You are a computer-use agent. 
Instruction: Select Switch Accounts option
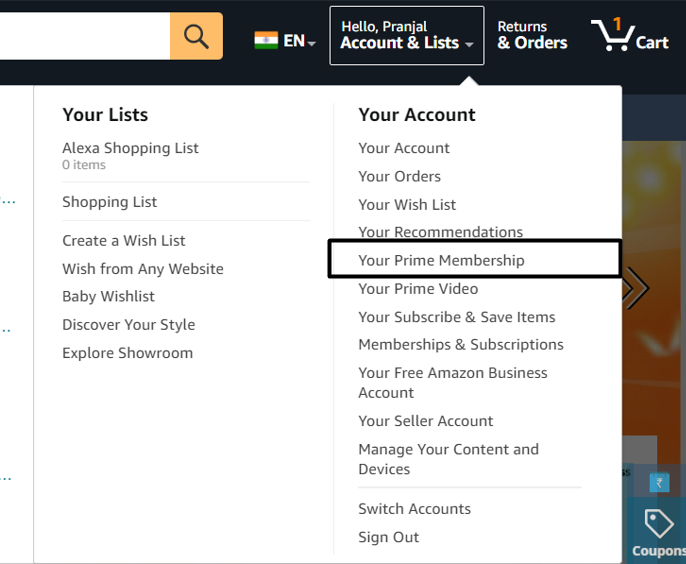[414, 509]
